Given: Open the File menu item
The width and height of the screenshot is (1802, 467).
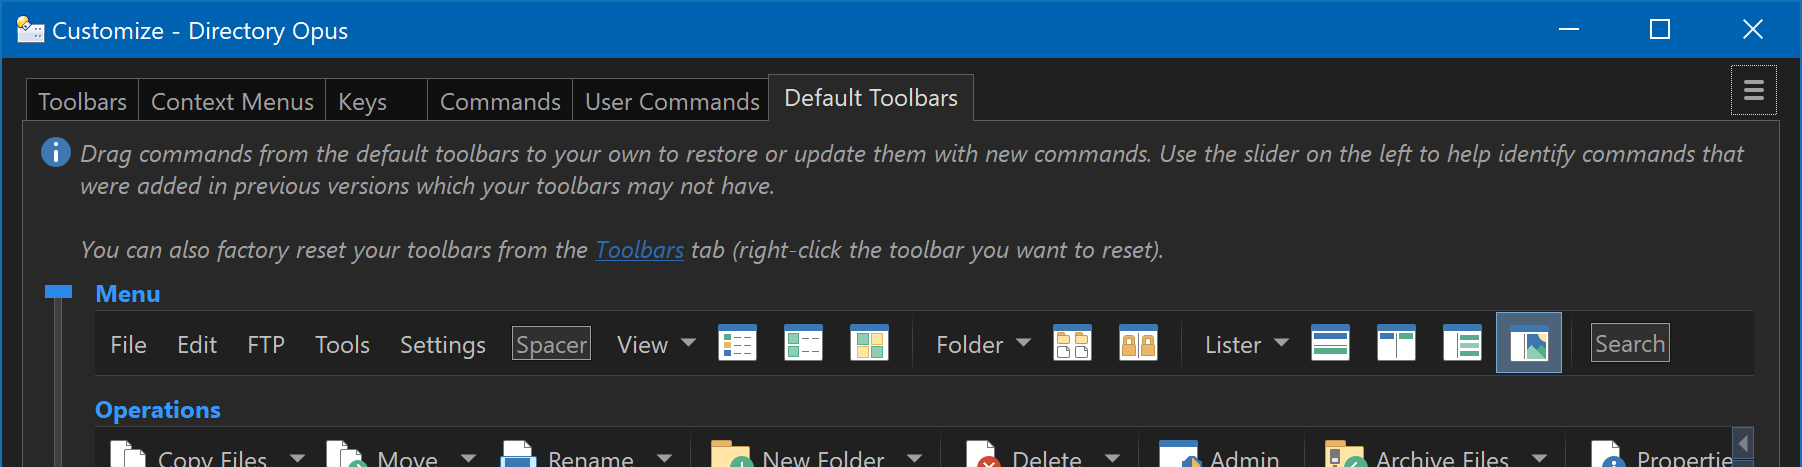Looking at the screenshot, I should click(129, 345).
